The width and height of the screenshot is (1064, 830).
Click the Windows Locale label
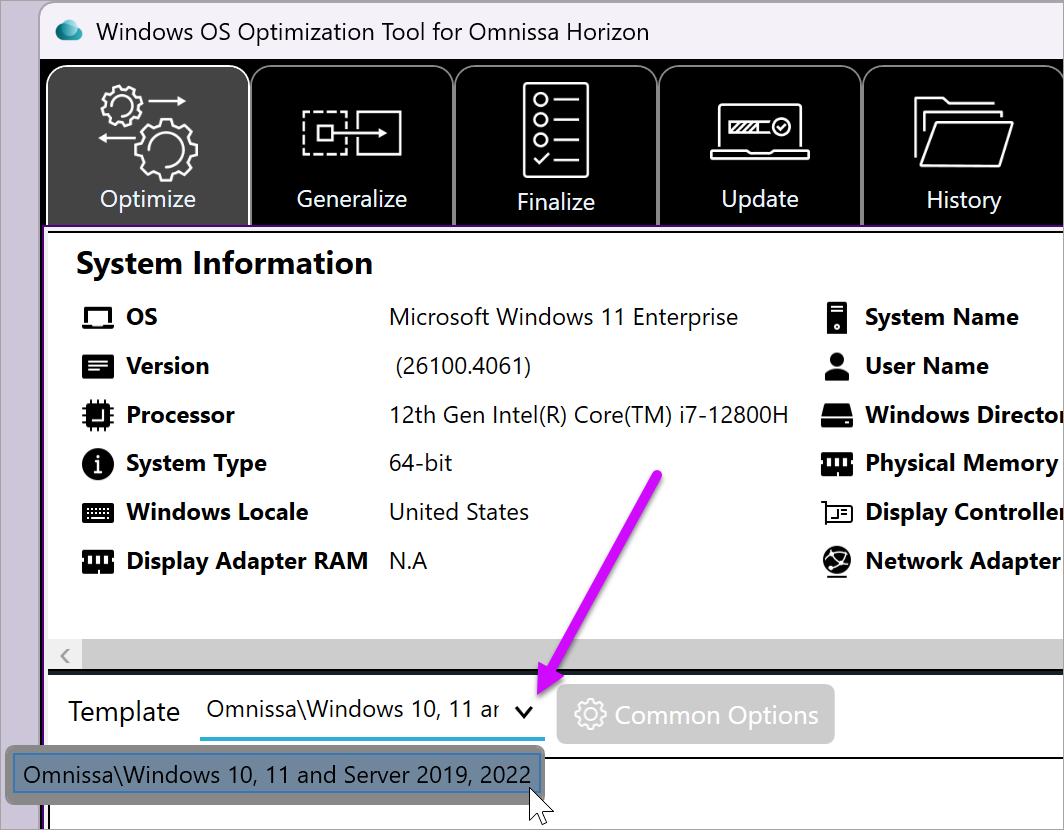[217, 512]
